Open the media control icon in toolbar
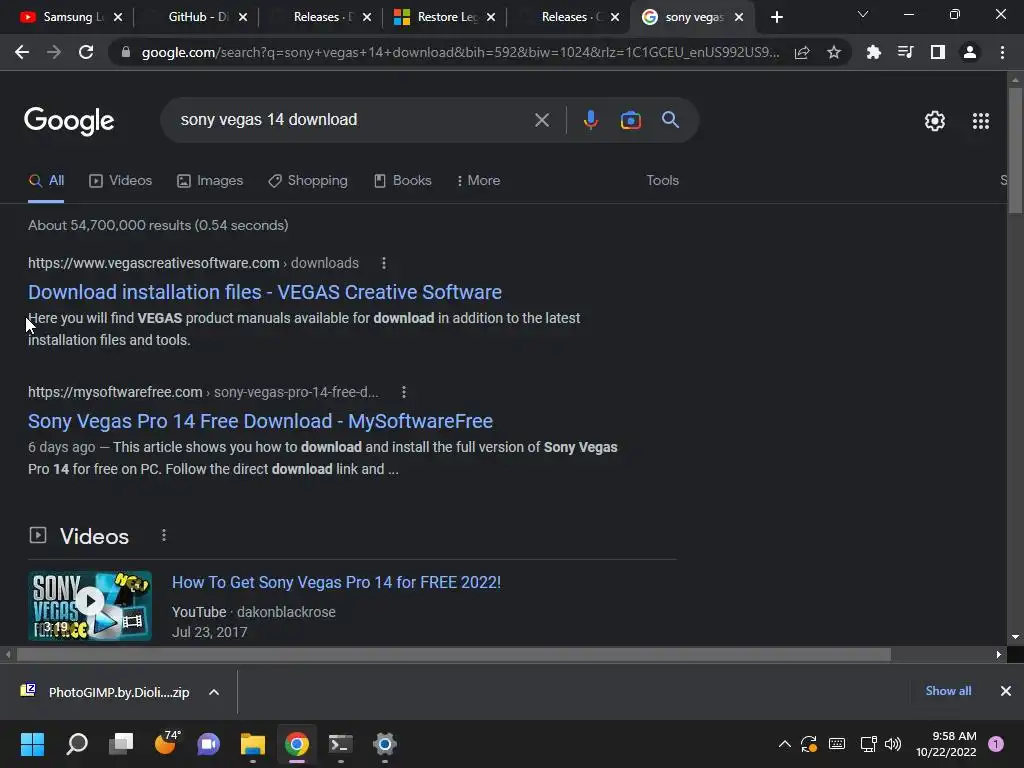Screen dimensions: 1024x768 [x=905, y=52]
